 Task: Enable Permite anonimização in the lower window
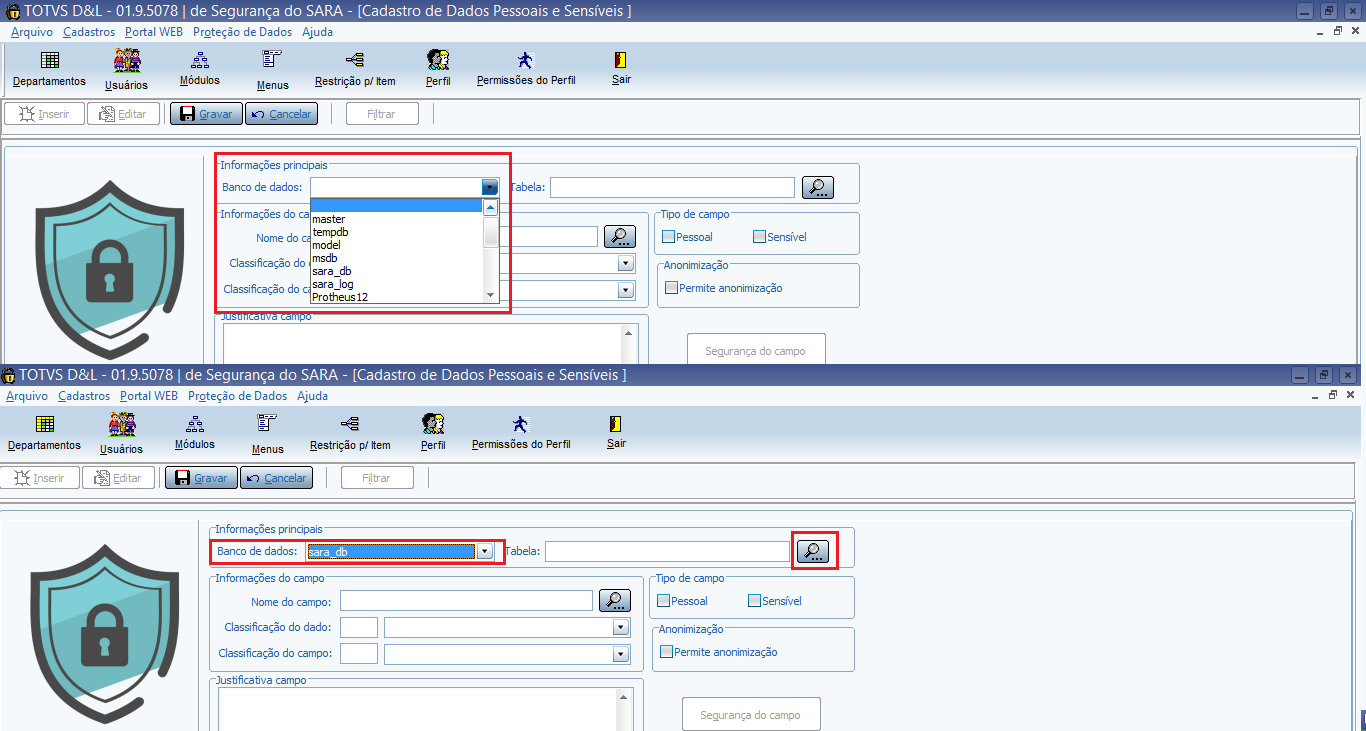click(667, 652)
